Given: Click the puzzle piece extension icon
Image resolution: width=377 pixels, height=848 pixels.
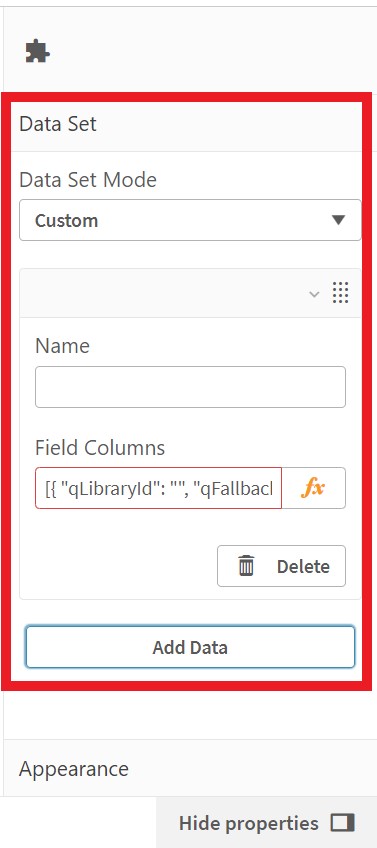Looking at the screenshot, I should click(37, 51).
